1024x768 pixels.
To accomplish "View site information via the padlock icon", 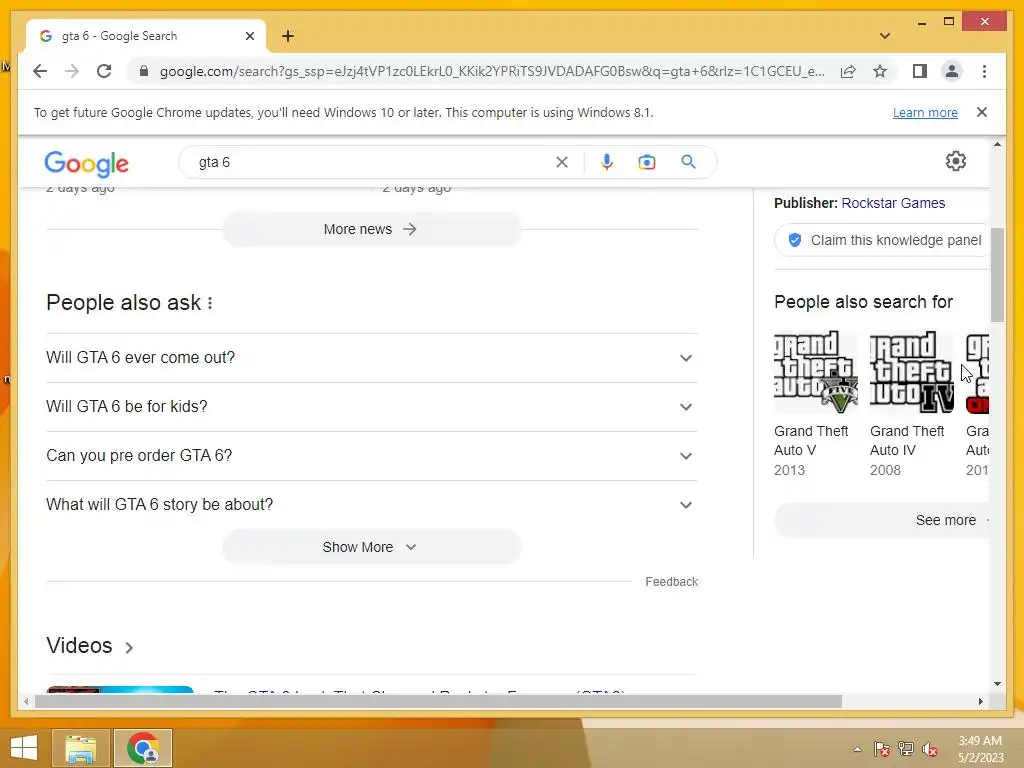I will tap(144, 71).
